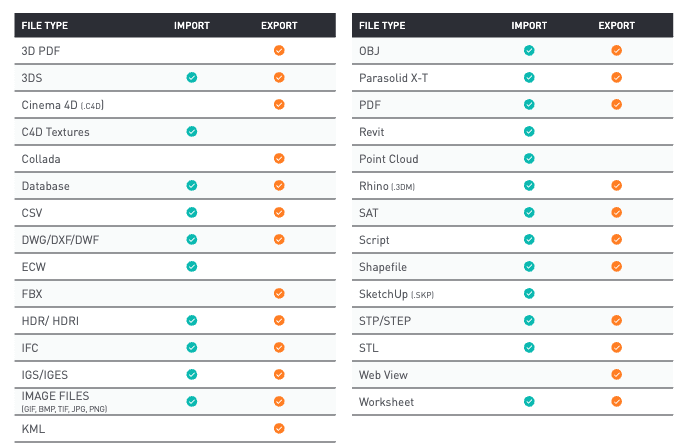
Task: Click the KML export checkmark
Action: (x=279, y=428)
